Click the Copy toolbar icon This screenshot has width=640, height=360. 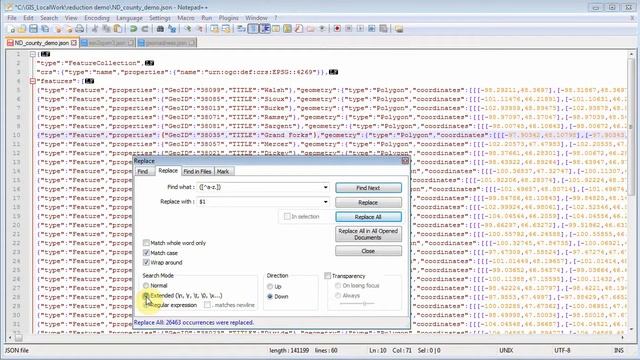pyautogui.click(x=106, y=29)
